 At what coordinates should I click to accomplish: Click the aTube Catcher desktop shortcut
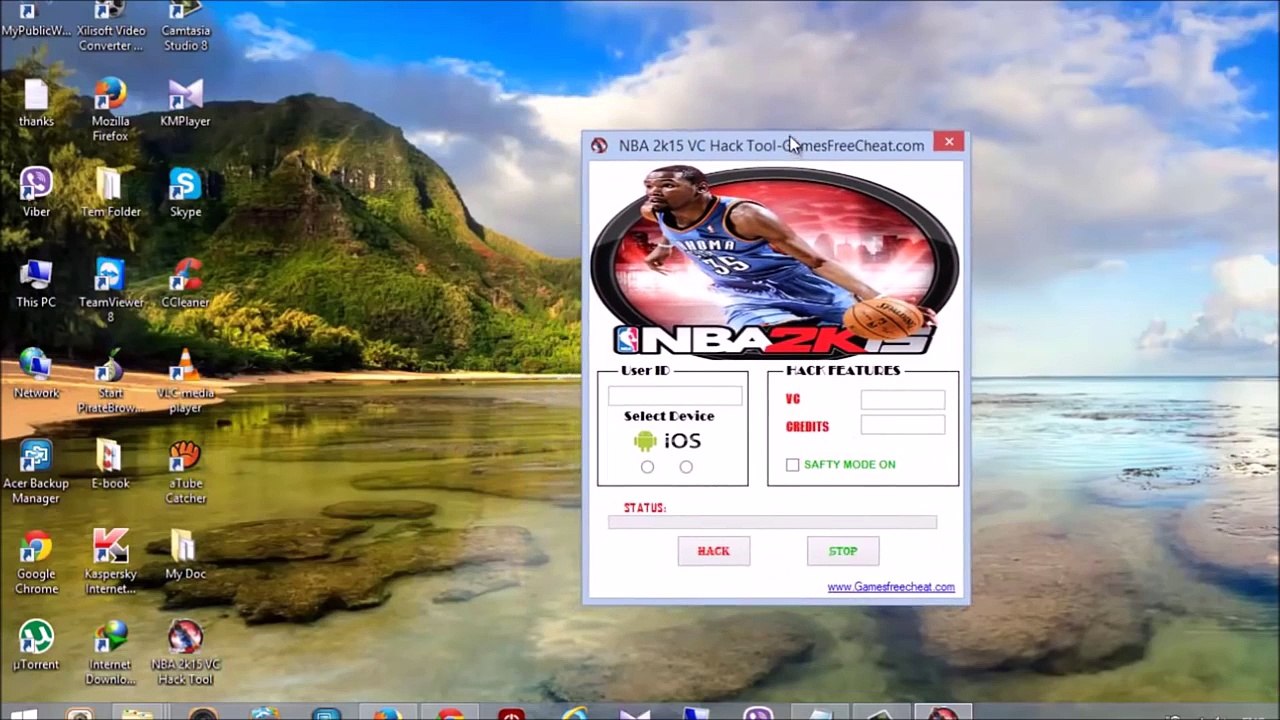tap(185, 472)
